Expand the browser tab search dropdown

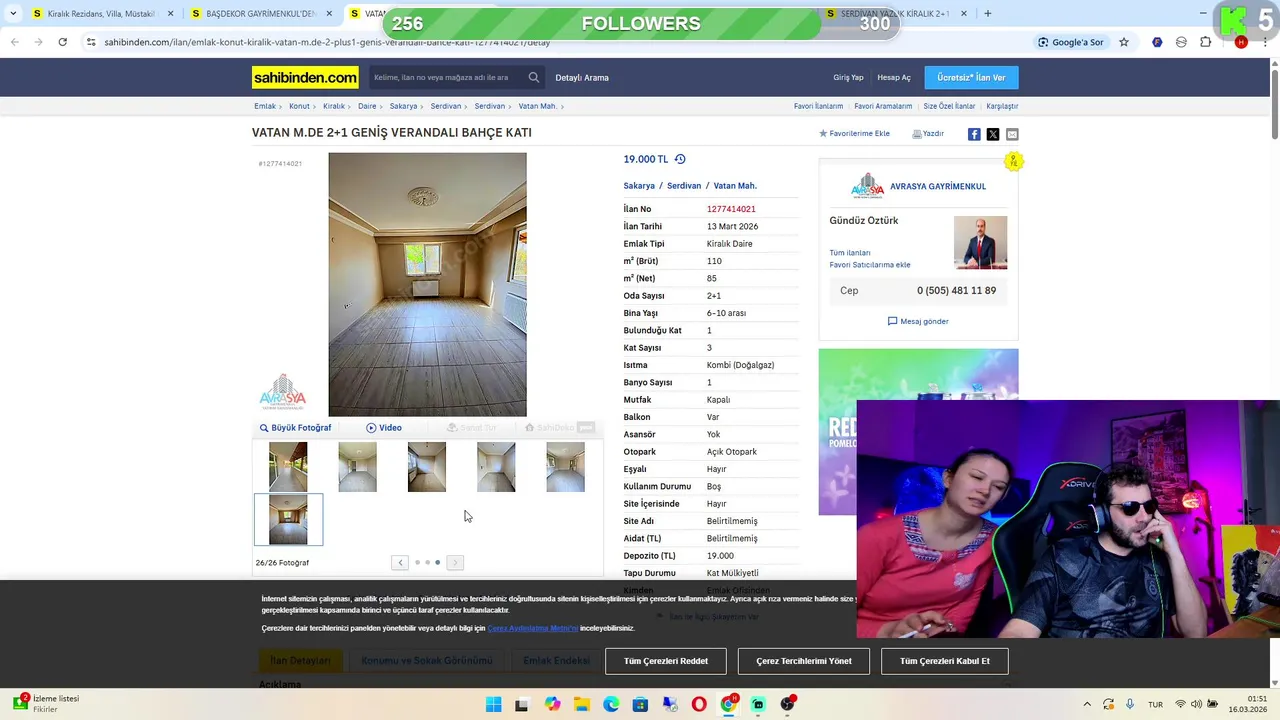(13, 13)
